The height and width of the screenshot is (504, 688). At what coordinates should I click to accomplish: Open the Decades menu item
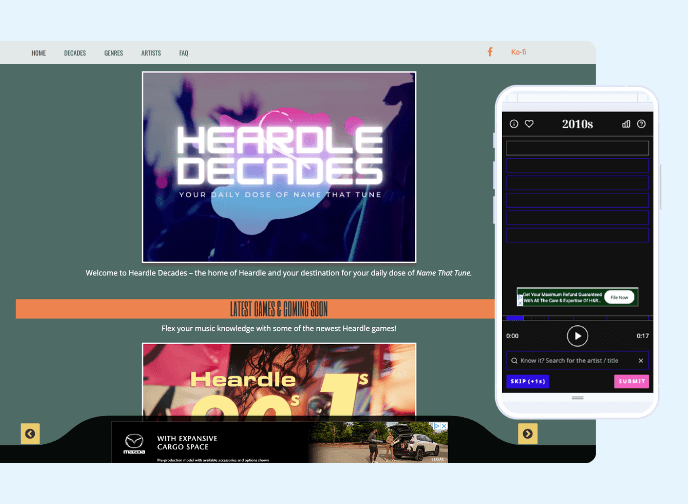(x=75, y=53)
